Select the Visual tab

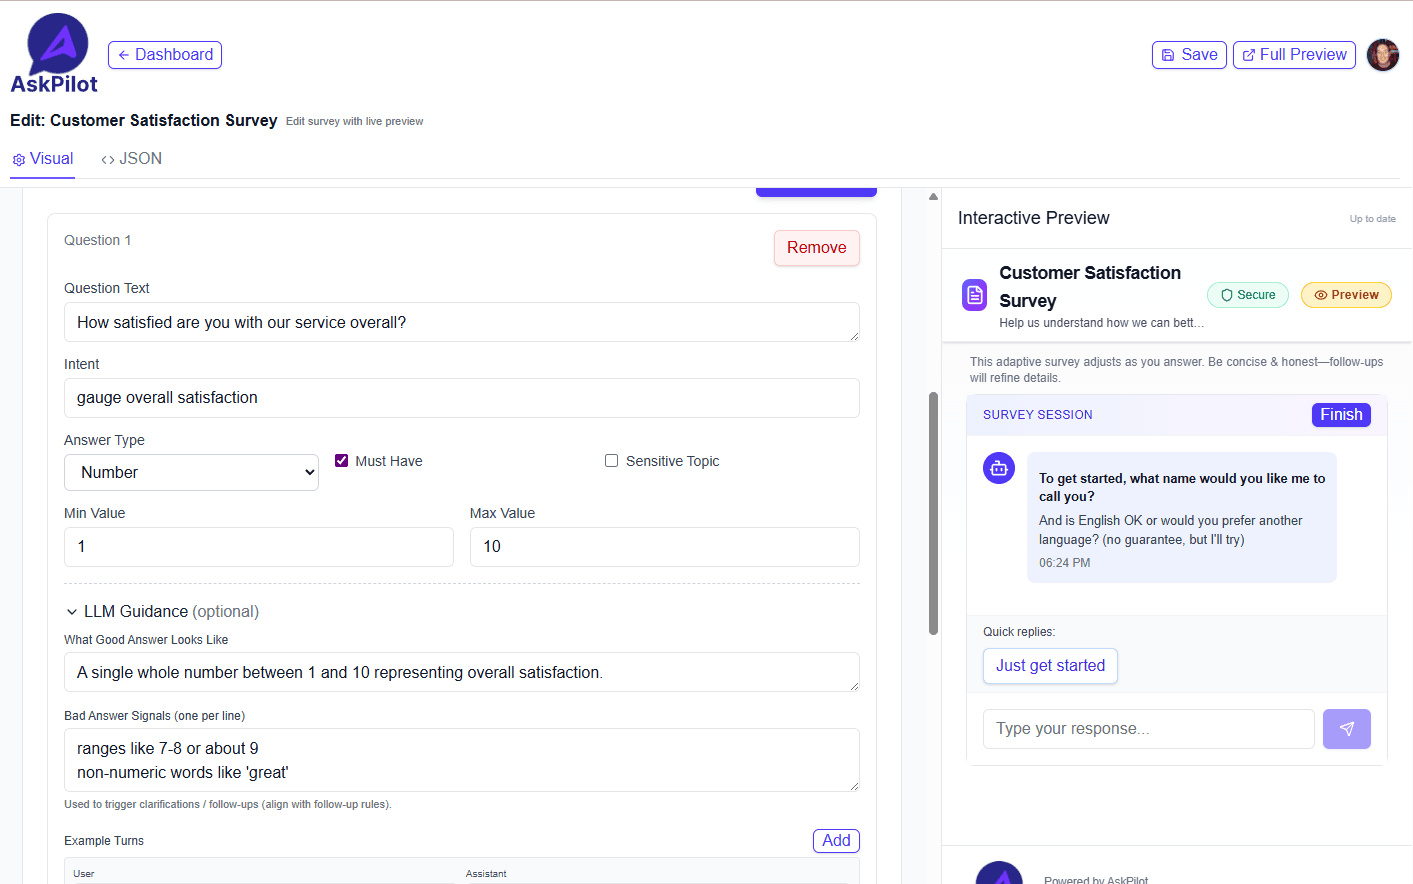[42, 158]
